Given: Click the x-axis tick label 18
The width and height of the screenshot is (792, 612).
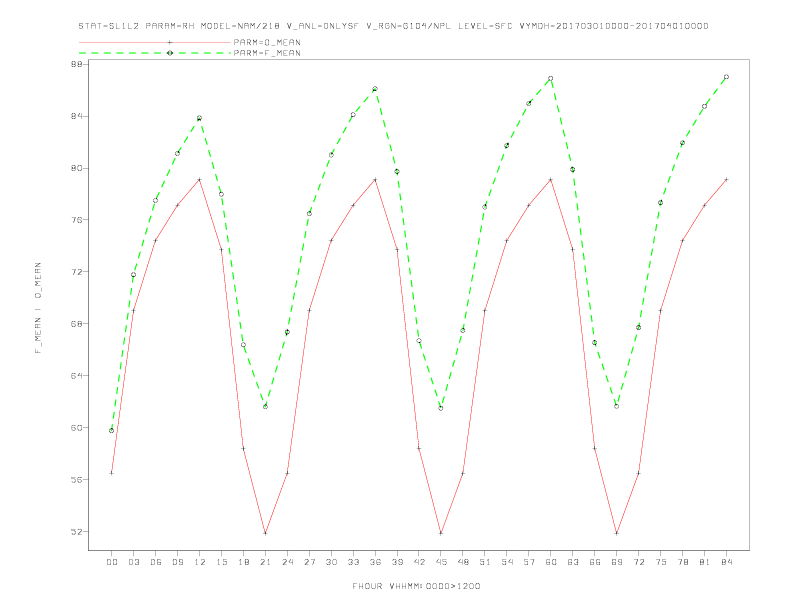Looking at the screenshot, I should tap(243, 562).
